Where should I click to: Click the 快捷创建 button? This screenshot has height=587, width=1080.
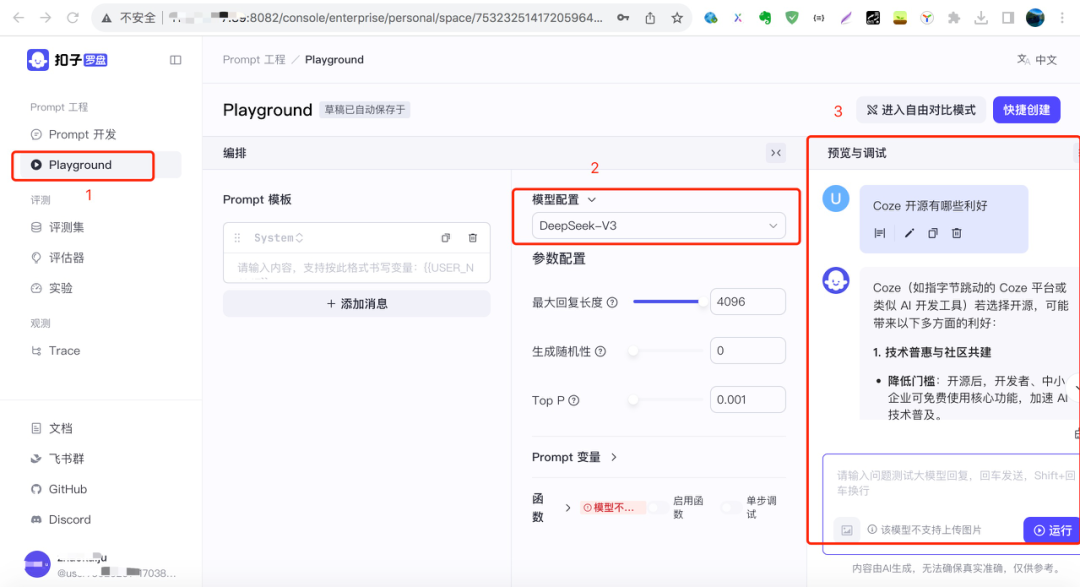point(1026,110)
